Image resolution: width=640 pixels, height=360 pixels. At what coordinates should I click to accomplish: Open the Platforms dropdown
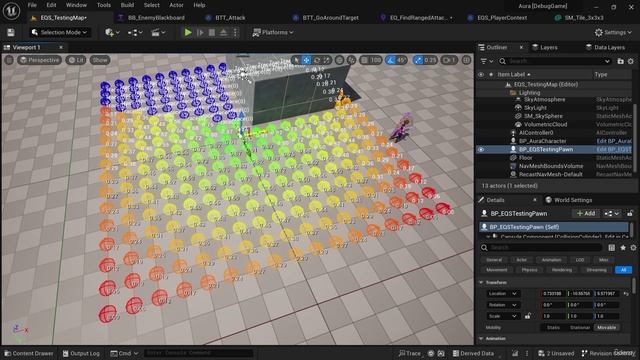273,32
